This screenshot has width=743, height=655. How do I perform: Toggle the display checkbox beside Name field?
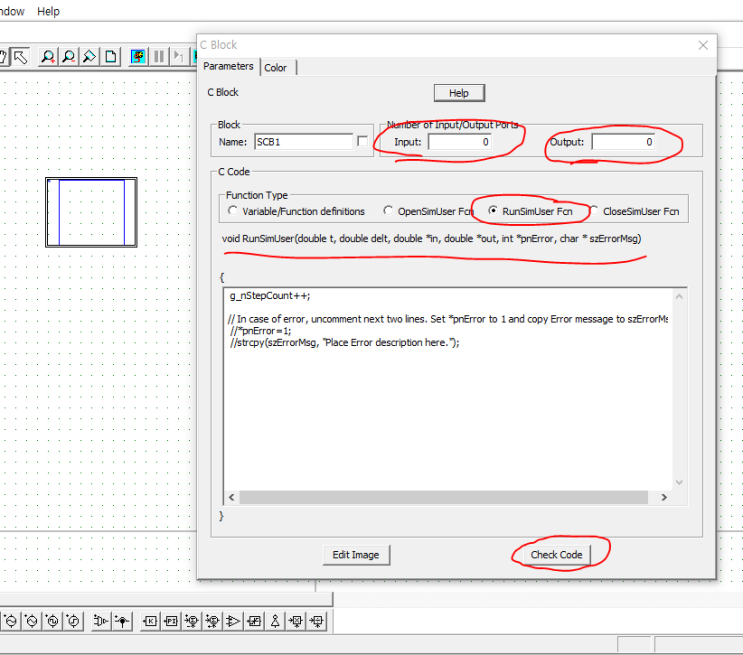[x=362, y=141]
